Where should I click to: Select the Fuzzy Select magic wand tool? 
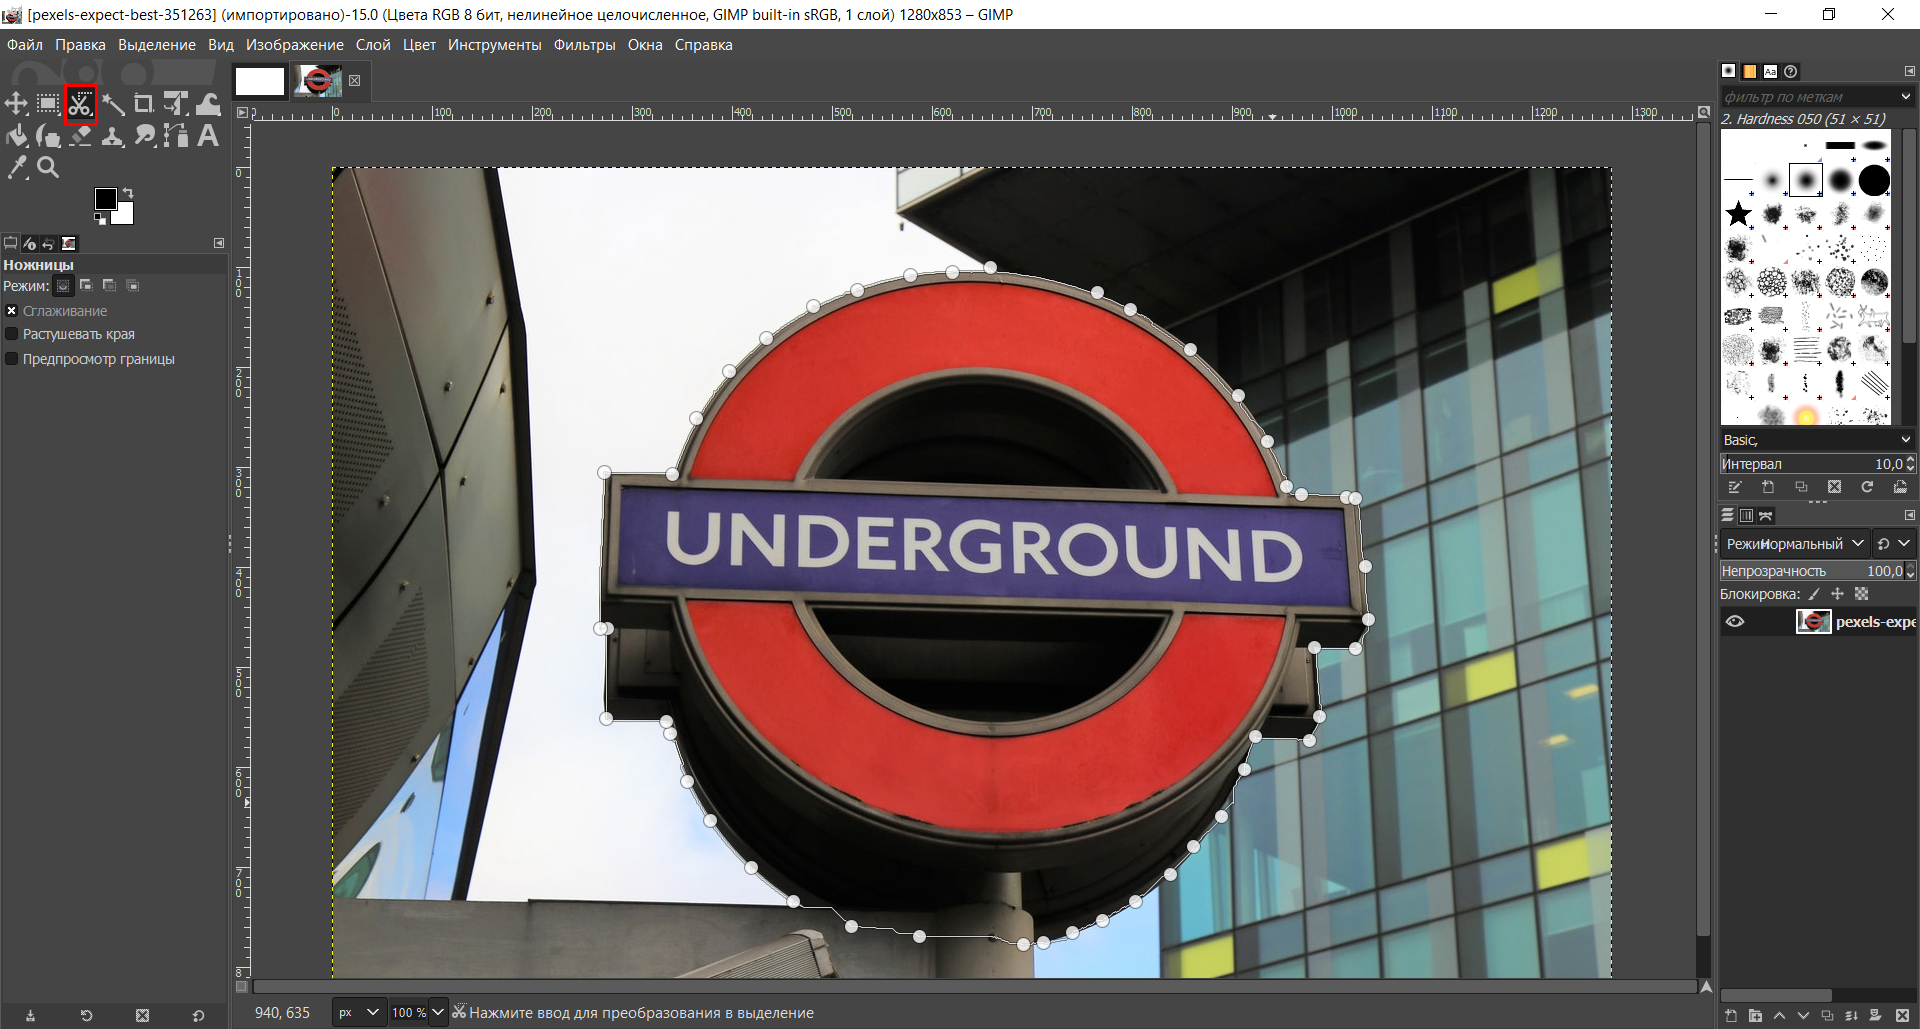point(113,104)
